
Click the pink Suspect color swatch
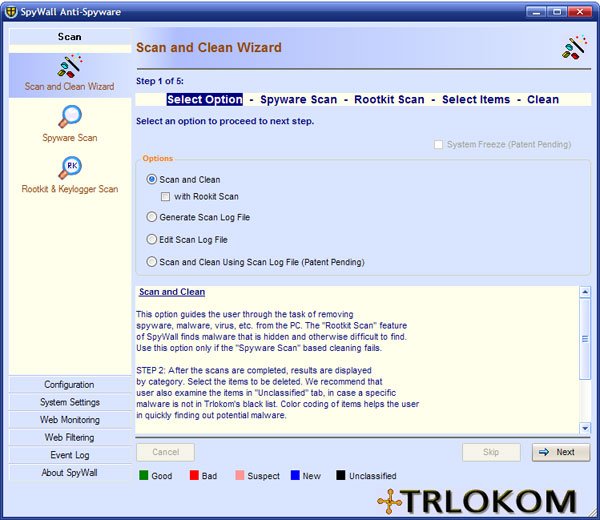coord(240,475)
